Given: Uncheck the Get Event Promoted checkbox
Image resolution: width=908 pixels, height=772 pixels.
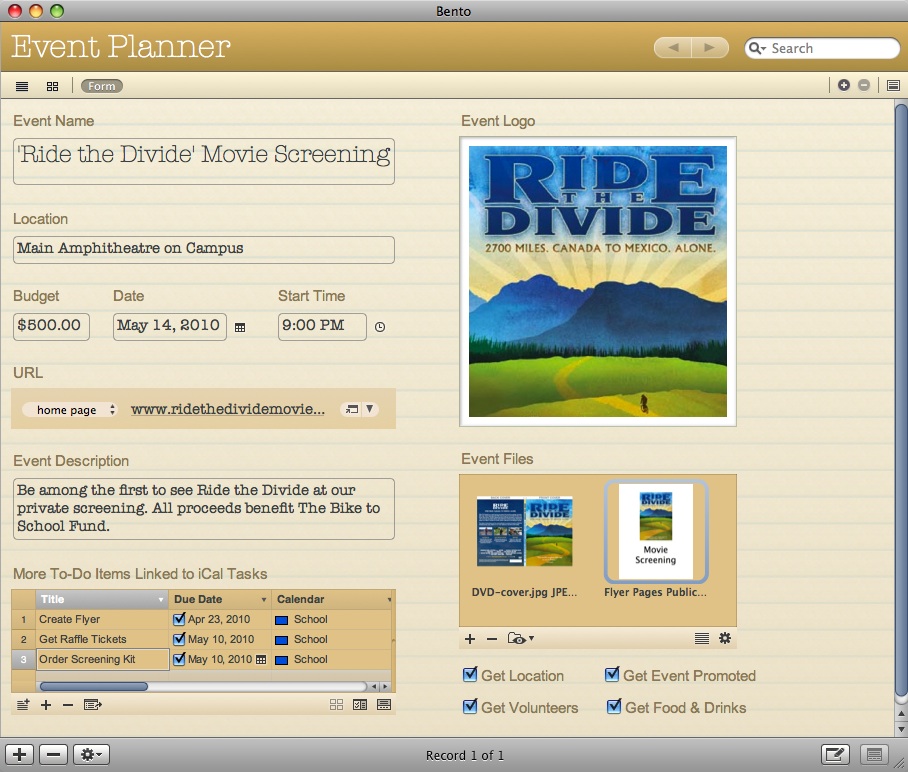Looking at the screenshot, I should 612,675.
